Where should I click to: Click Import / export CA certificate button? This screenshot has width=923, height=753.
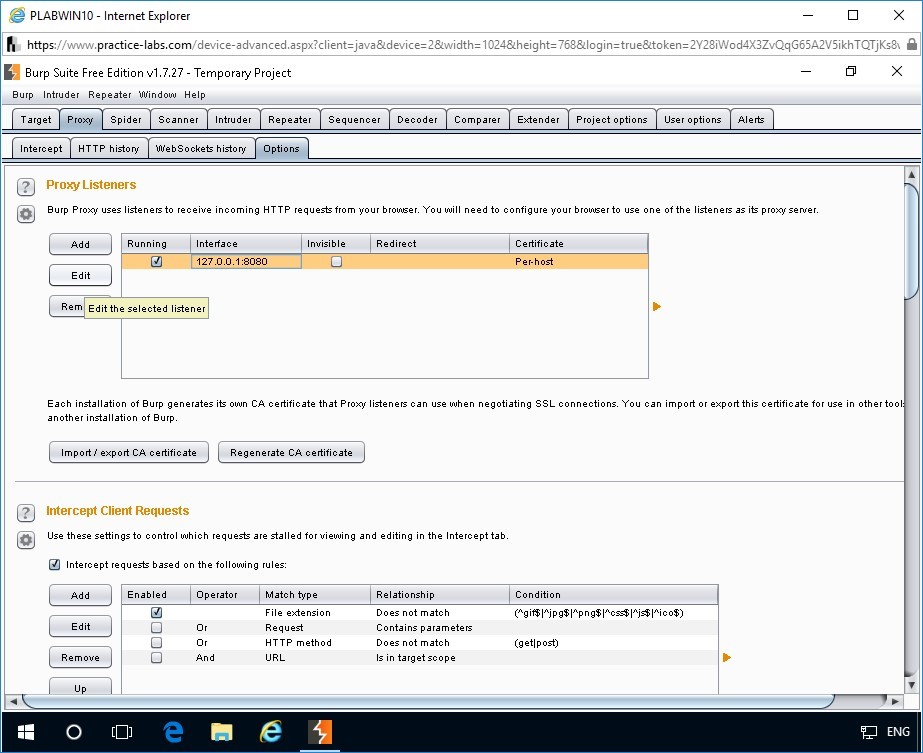point(129,453)
